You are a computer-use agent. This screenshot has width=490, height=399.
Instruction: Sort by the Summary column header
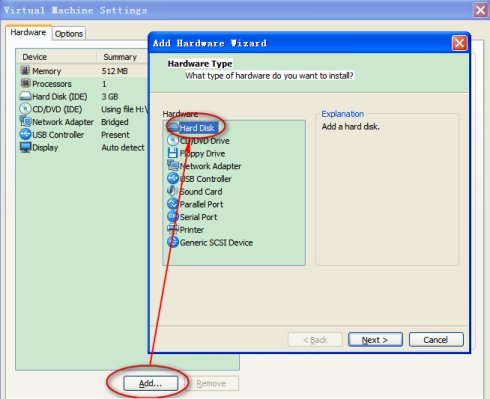[123, 57]
